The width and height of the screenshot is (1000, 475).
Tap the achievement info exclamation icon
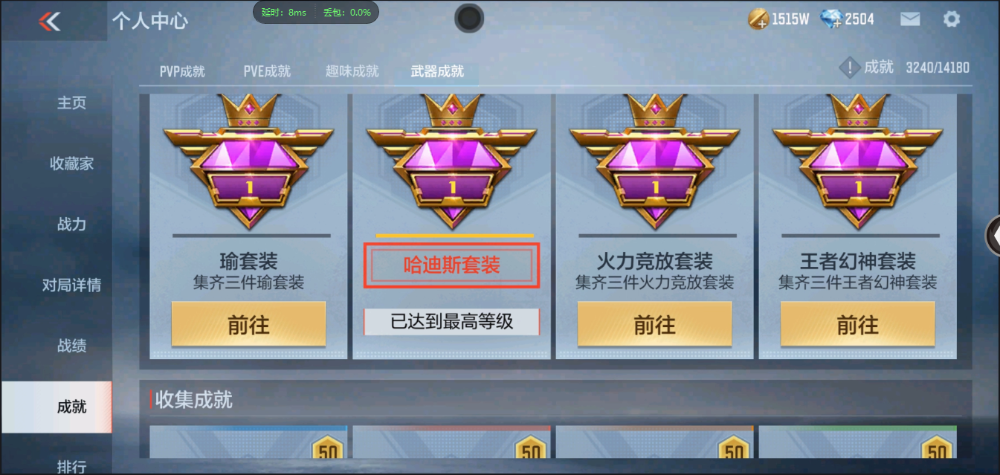[849, 68]
